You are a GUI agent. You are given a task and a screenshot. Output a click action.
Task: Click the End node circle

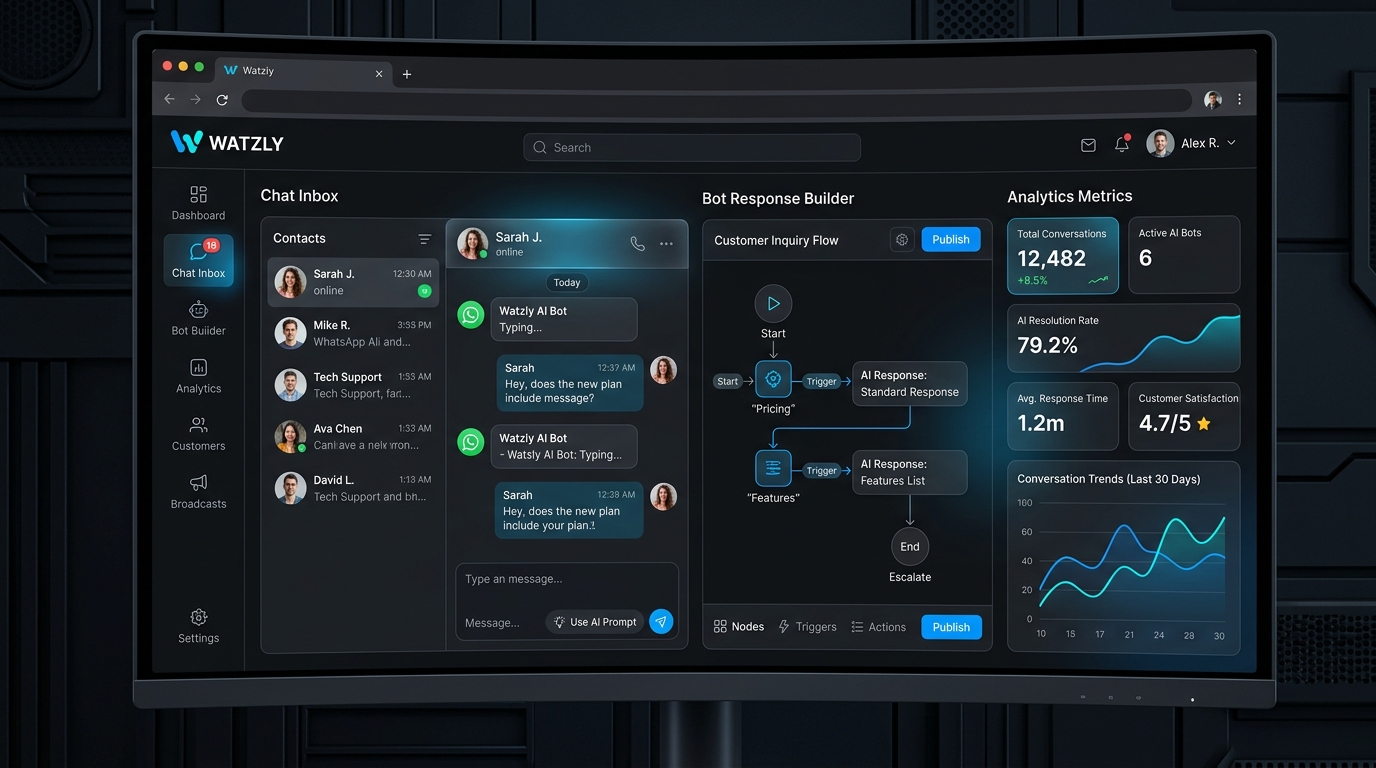click(910, 546)
